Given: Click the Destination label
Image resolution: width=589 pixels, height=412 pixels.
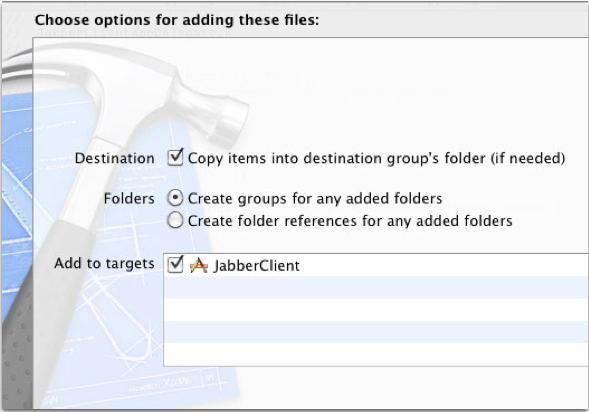Looking at the screenshot, I should [115, 158].
